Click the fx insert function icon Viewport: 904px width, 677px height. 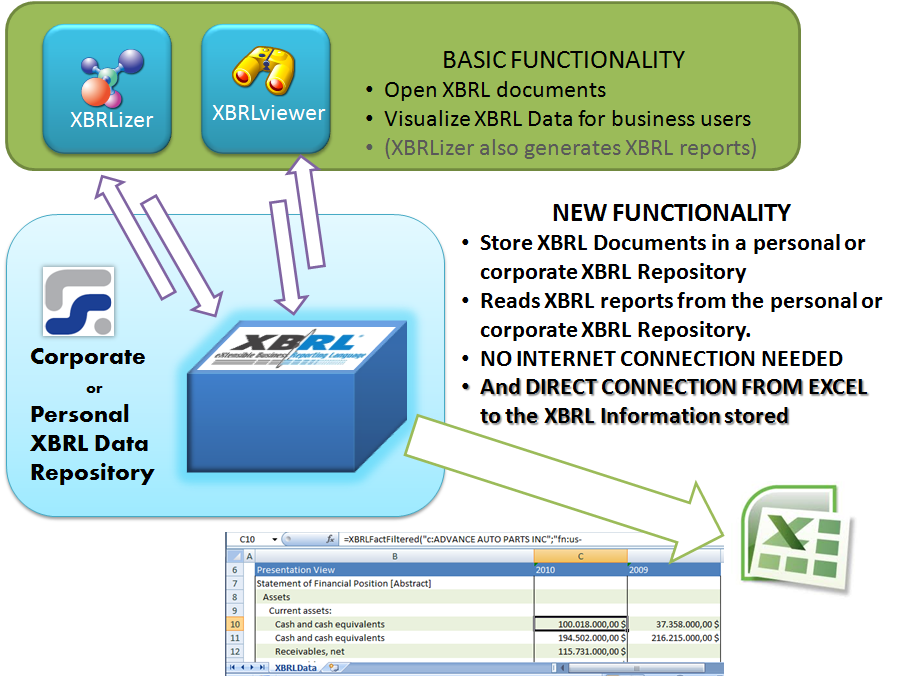click(330, 539)
